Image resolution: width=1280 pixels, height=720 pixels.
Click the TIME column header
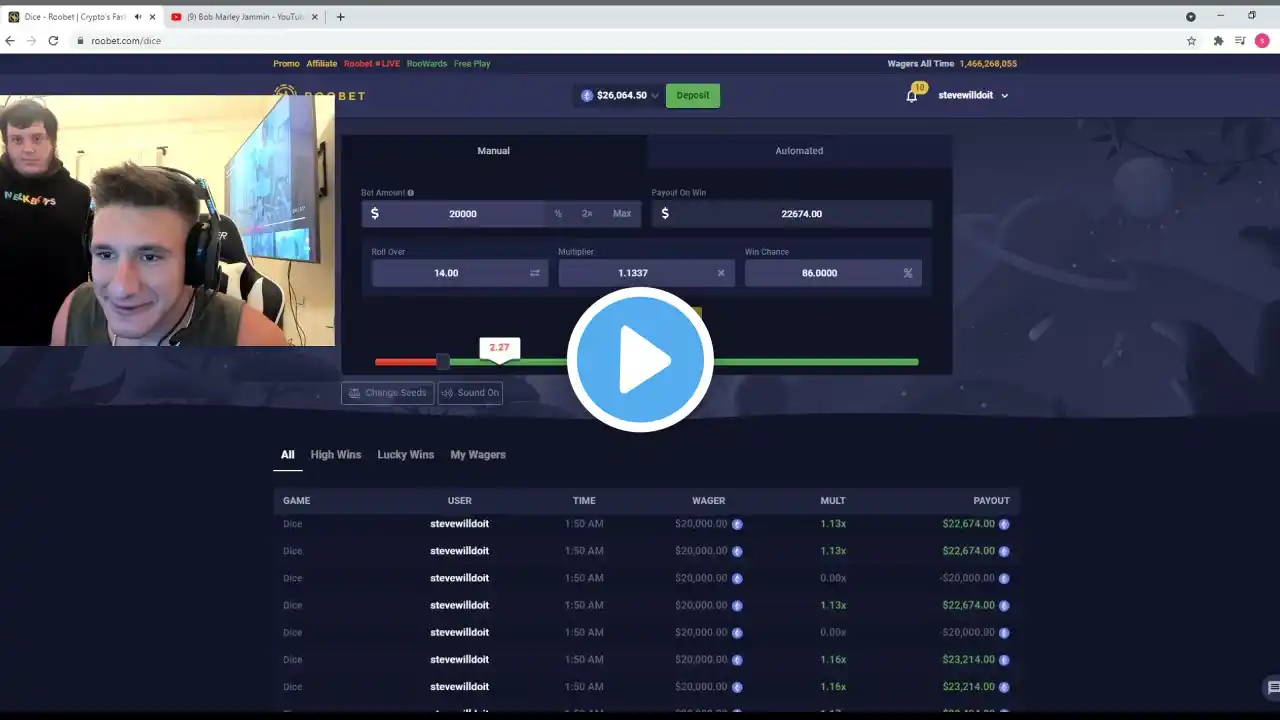click(x=584, y=501)
